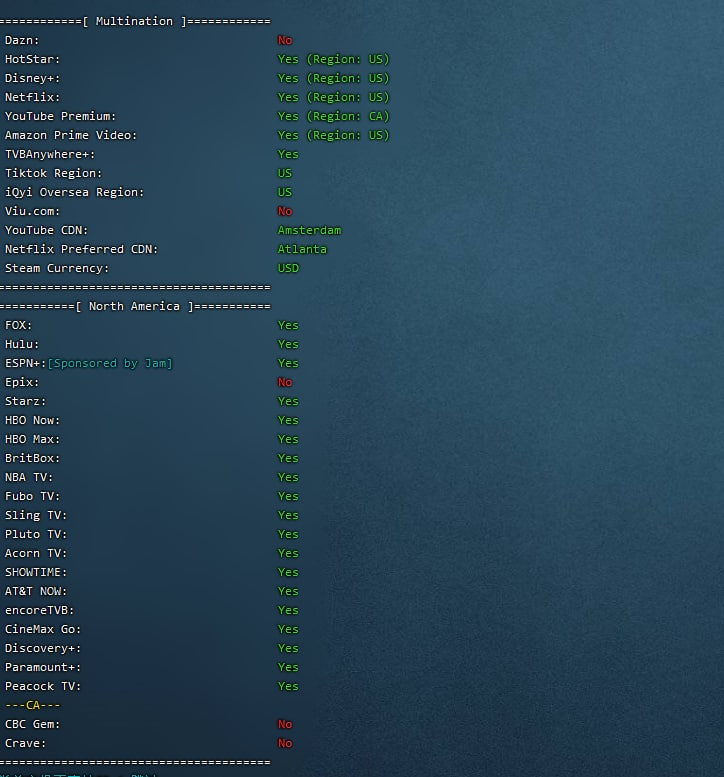The image size is (724, 777).
Task: Click the 'FOX:' label
Action: click(18, 325)
